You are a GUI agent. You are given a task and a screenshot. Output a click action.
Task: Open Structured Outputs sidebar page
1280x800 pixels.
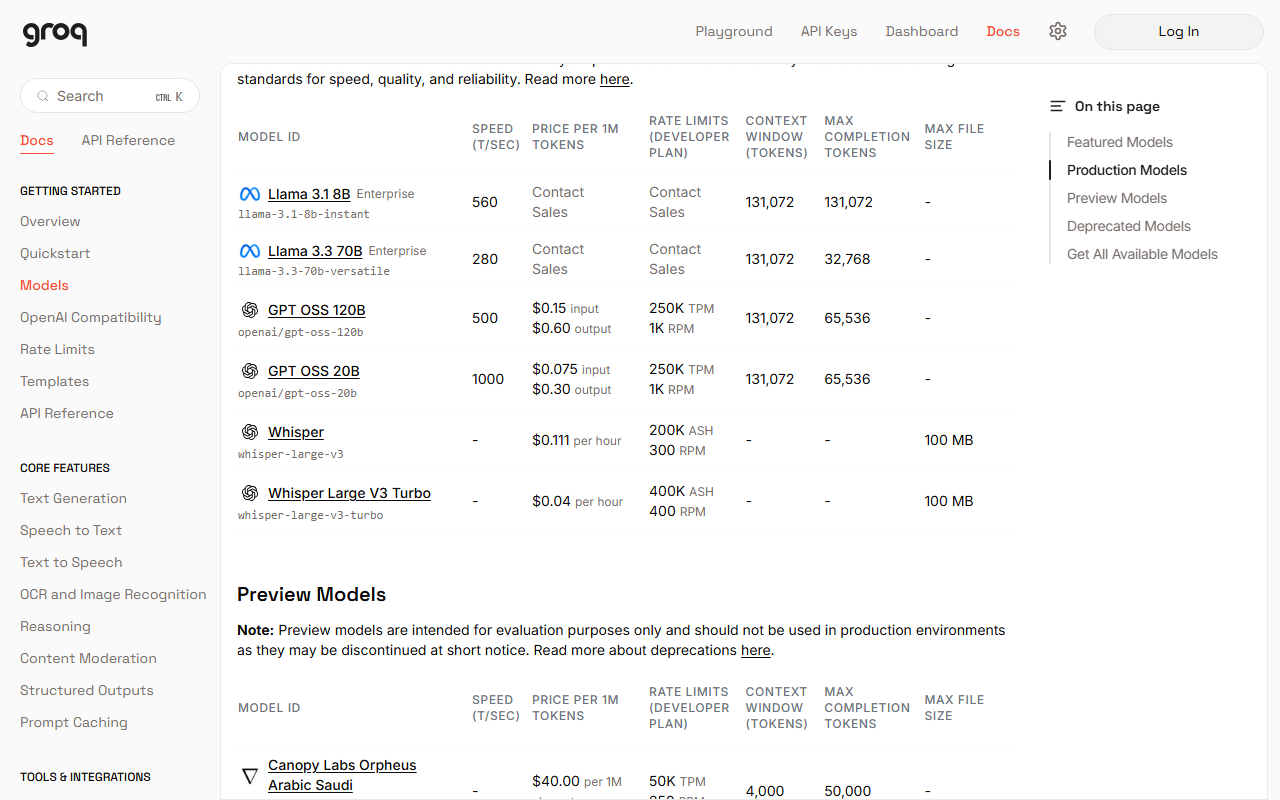tap(87, 690)
